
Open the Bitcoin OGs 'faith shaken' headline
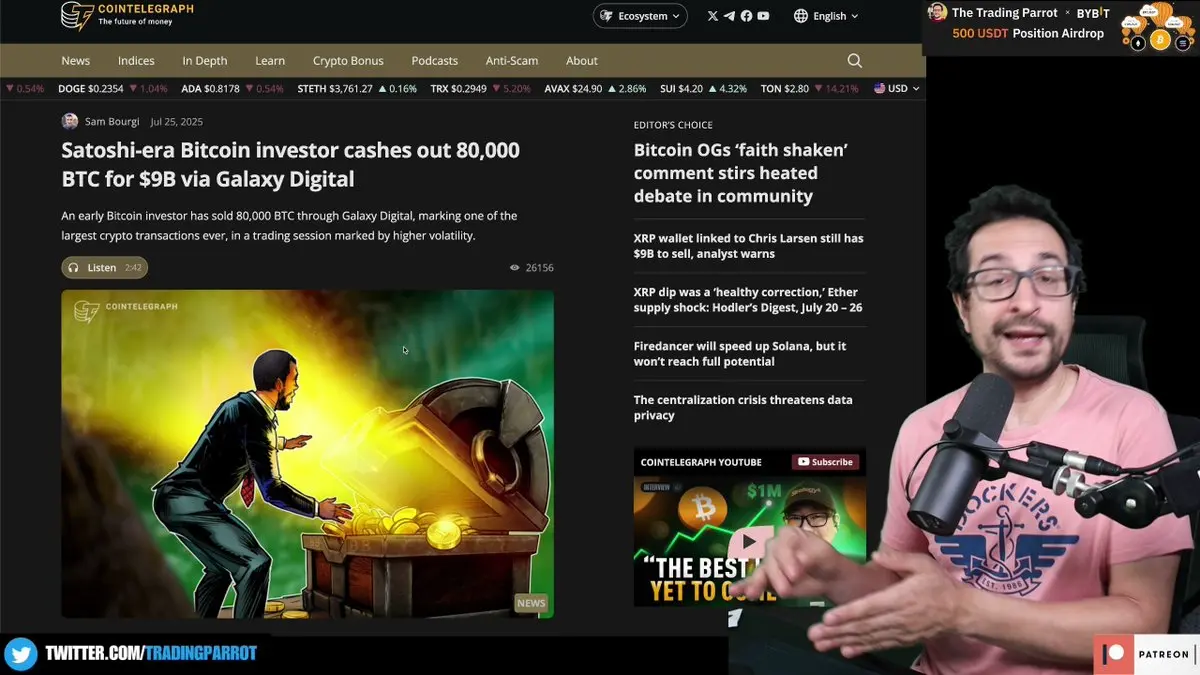[x=741, y=173]
